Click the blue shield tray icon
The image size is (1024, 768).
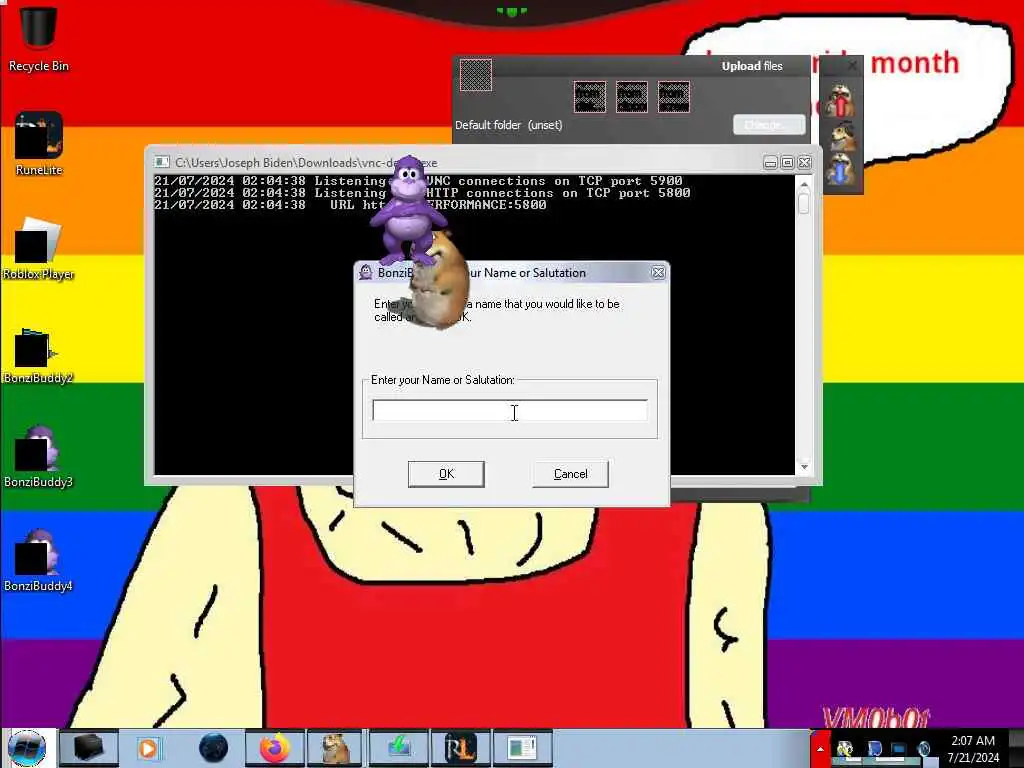coord(874,748)
